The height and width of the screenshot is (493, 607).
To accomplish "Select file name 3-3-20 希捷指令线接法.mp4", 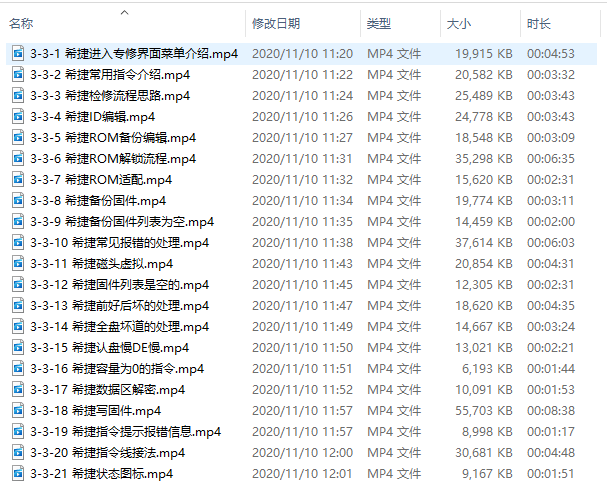I will 108,452.
